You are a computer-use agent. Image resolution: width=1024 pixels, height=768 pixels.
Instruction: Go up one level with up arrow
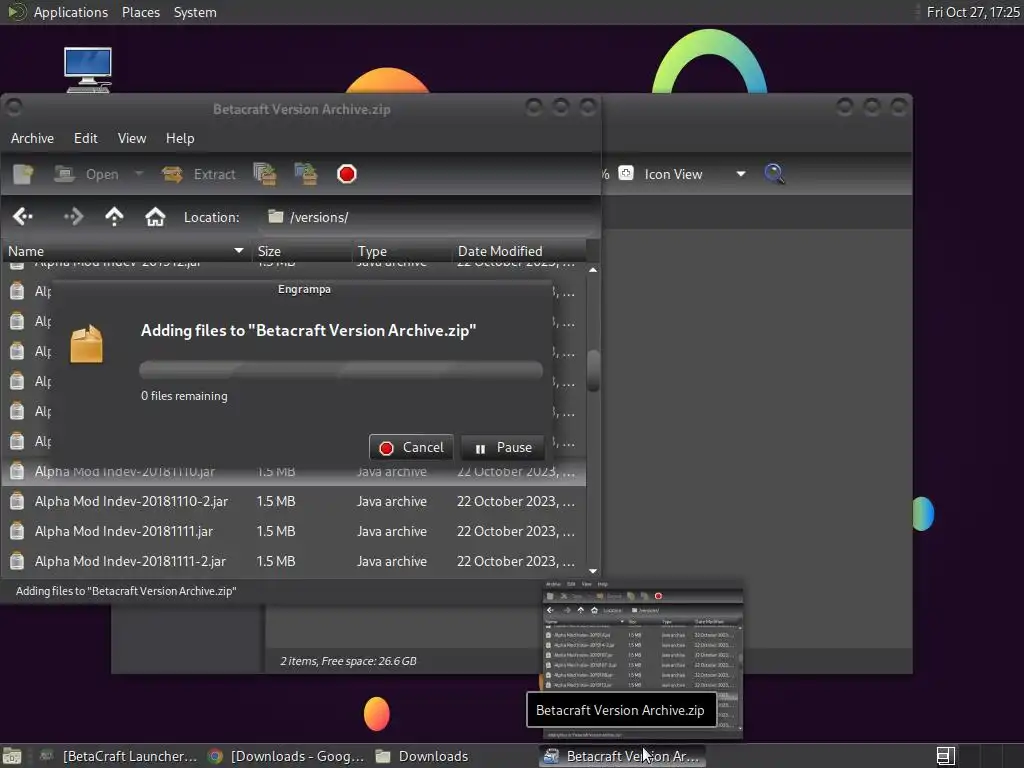pyautogui.click(x=114, y=217)
